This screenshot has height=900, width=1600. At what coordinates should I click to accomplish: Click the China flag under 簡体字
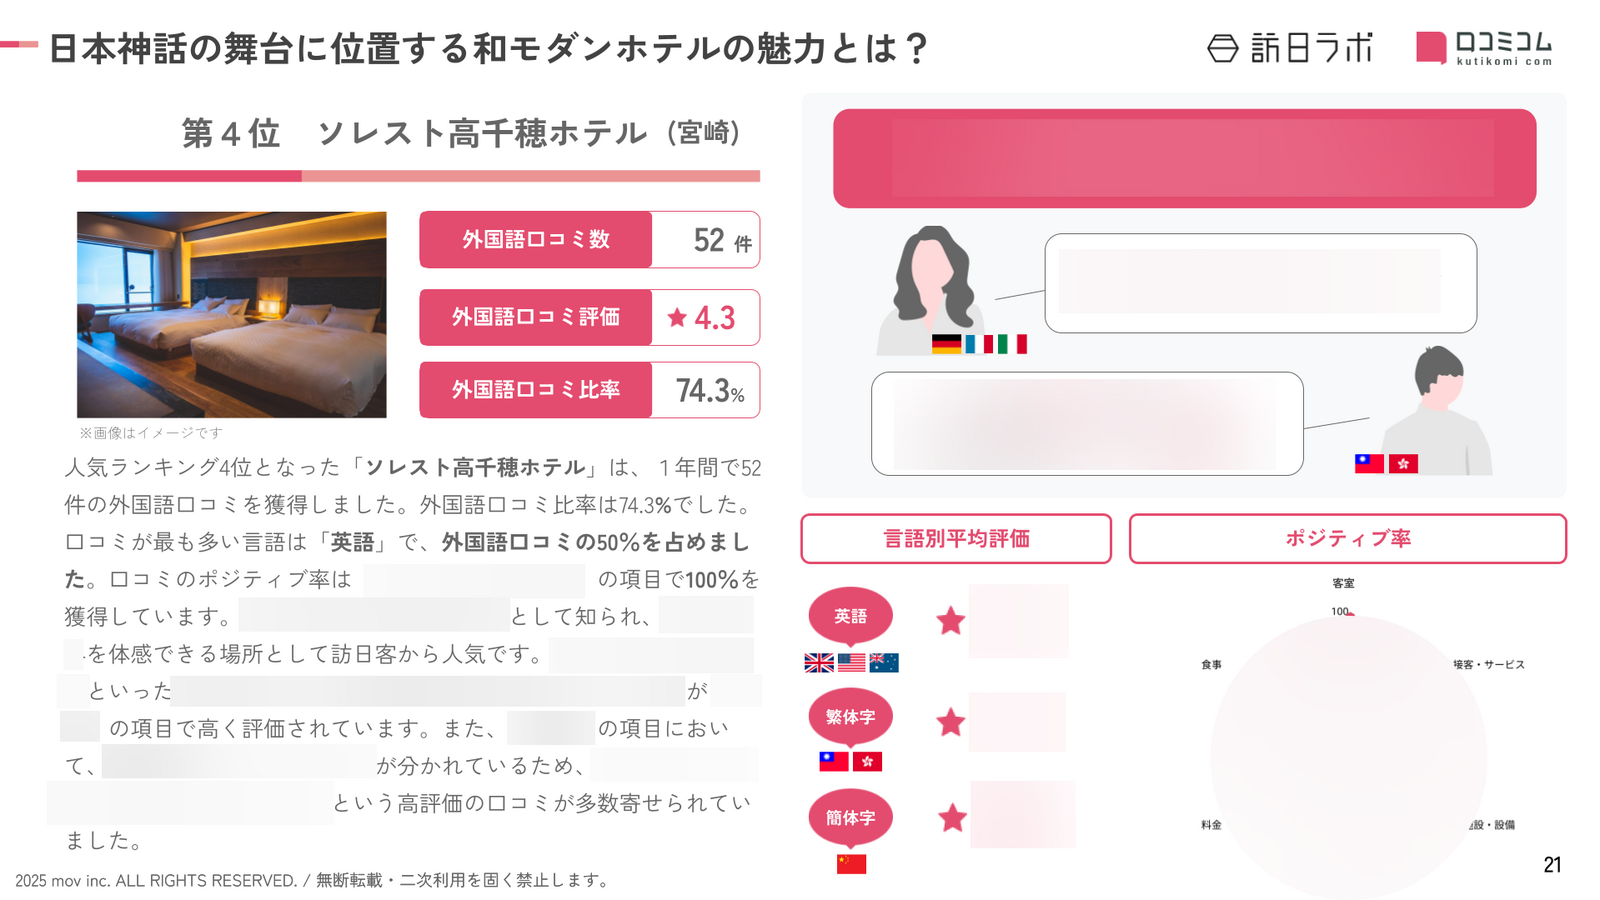click(x=851, y=863)
